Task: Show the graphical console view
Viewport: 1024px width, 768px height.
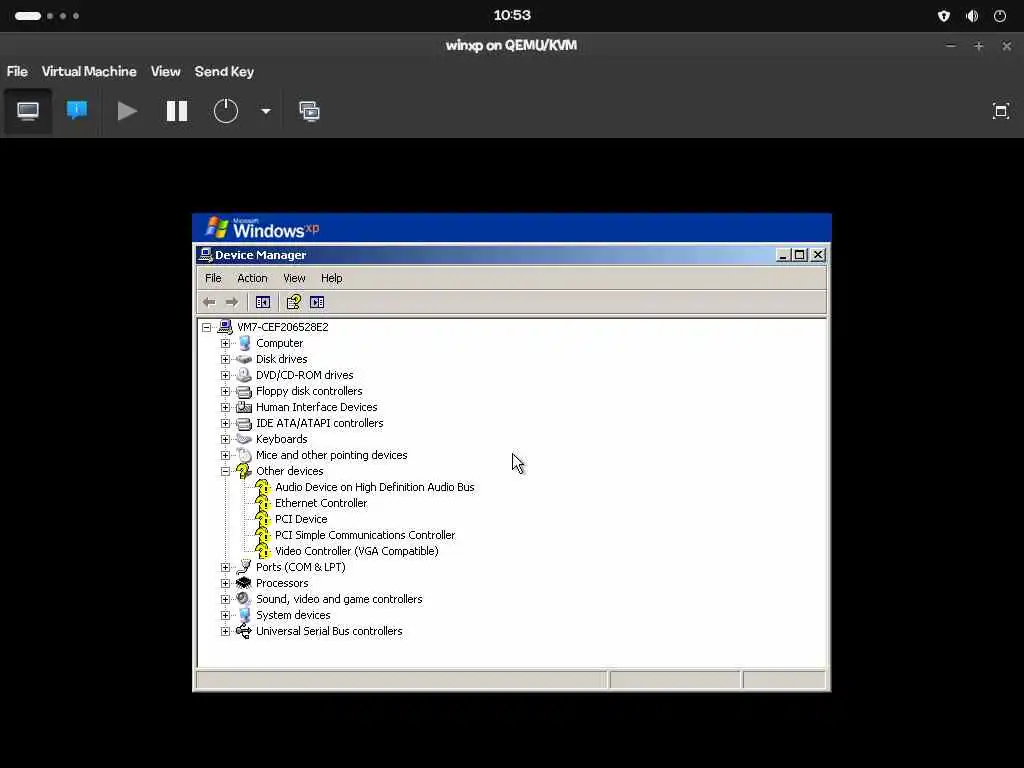Action: click(x=27, y=111)
